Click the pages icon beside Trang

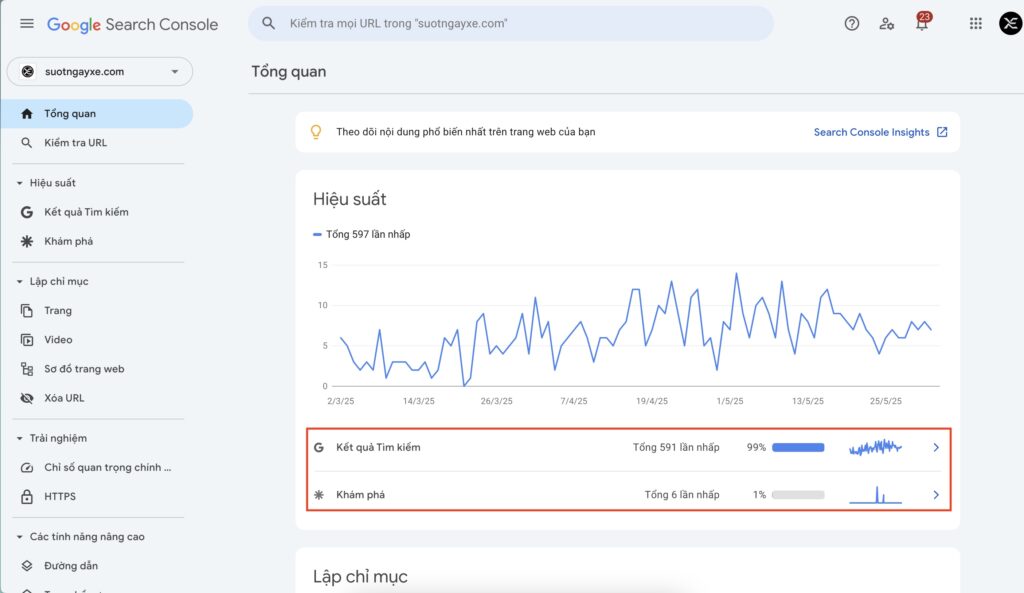[x=27, y=311]
